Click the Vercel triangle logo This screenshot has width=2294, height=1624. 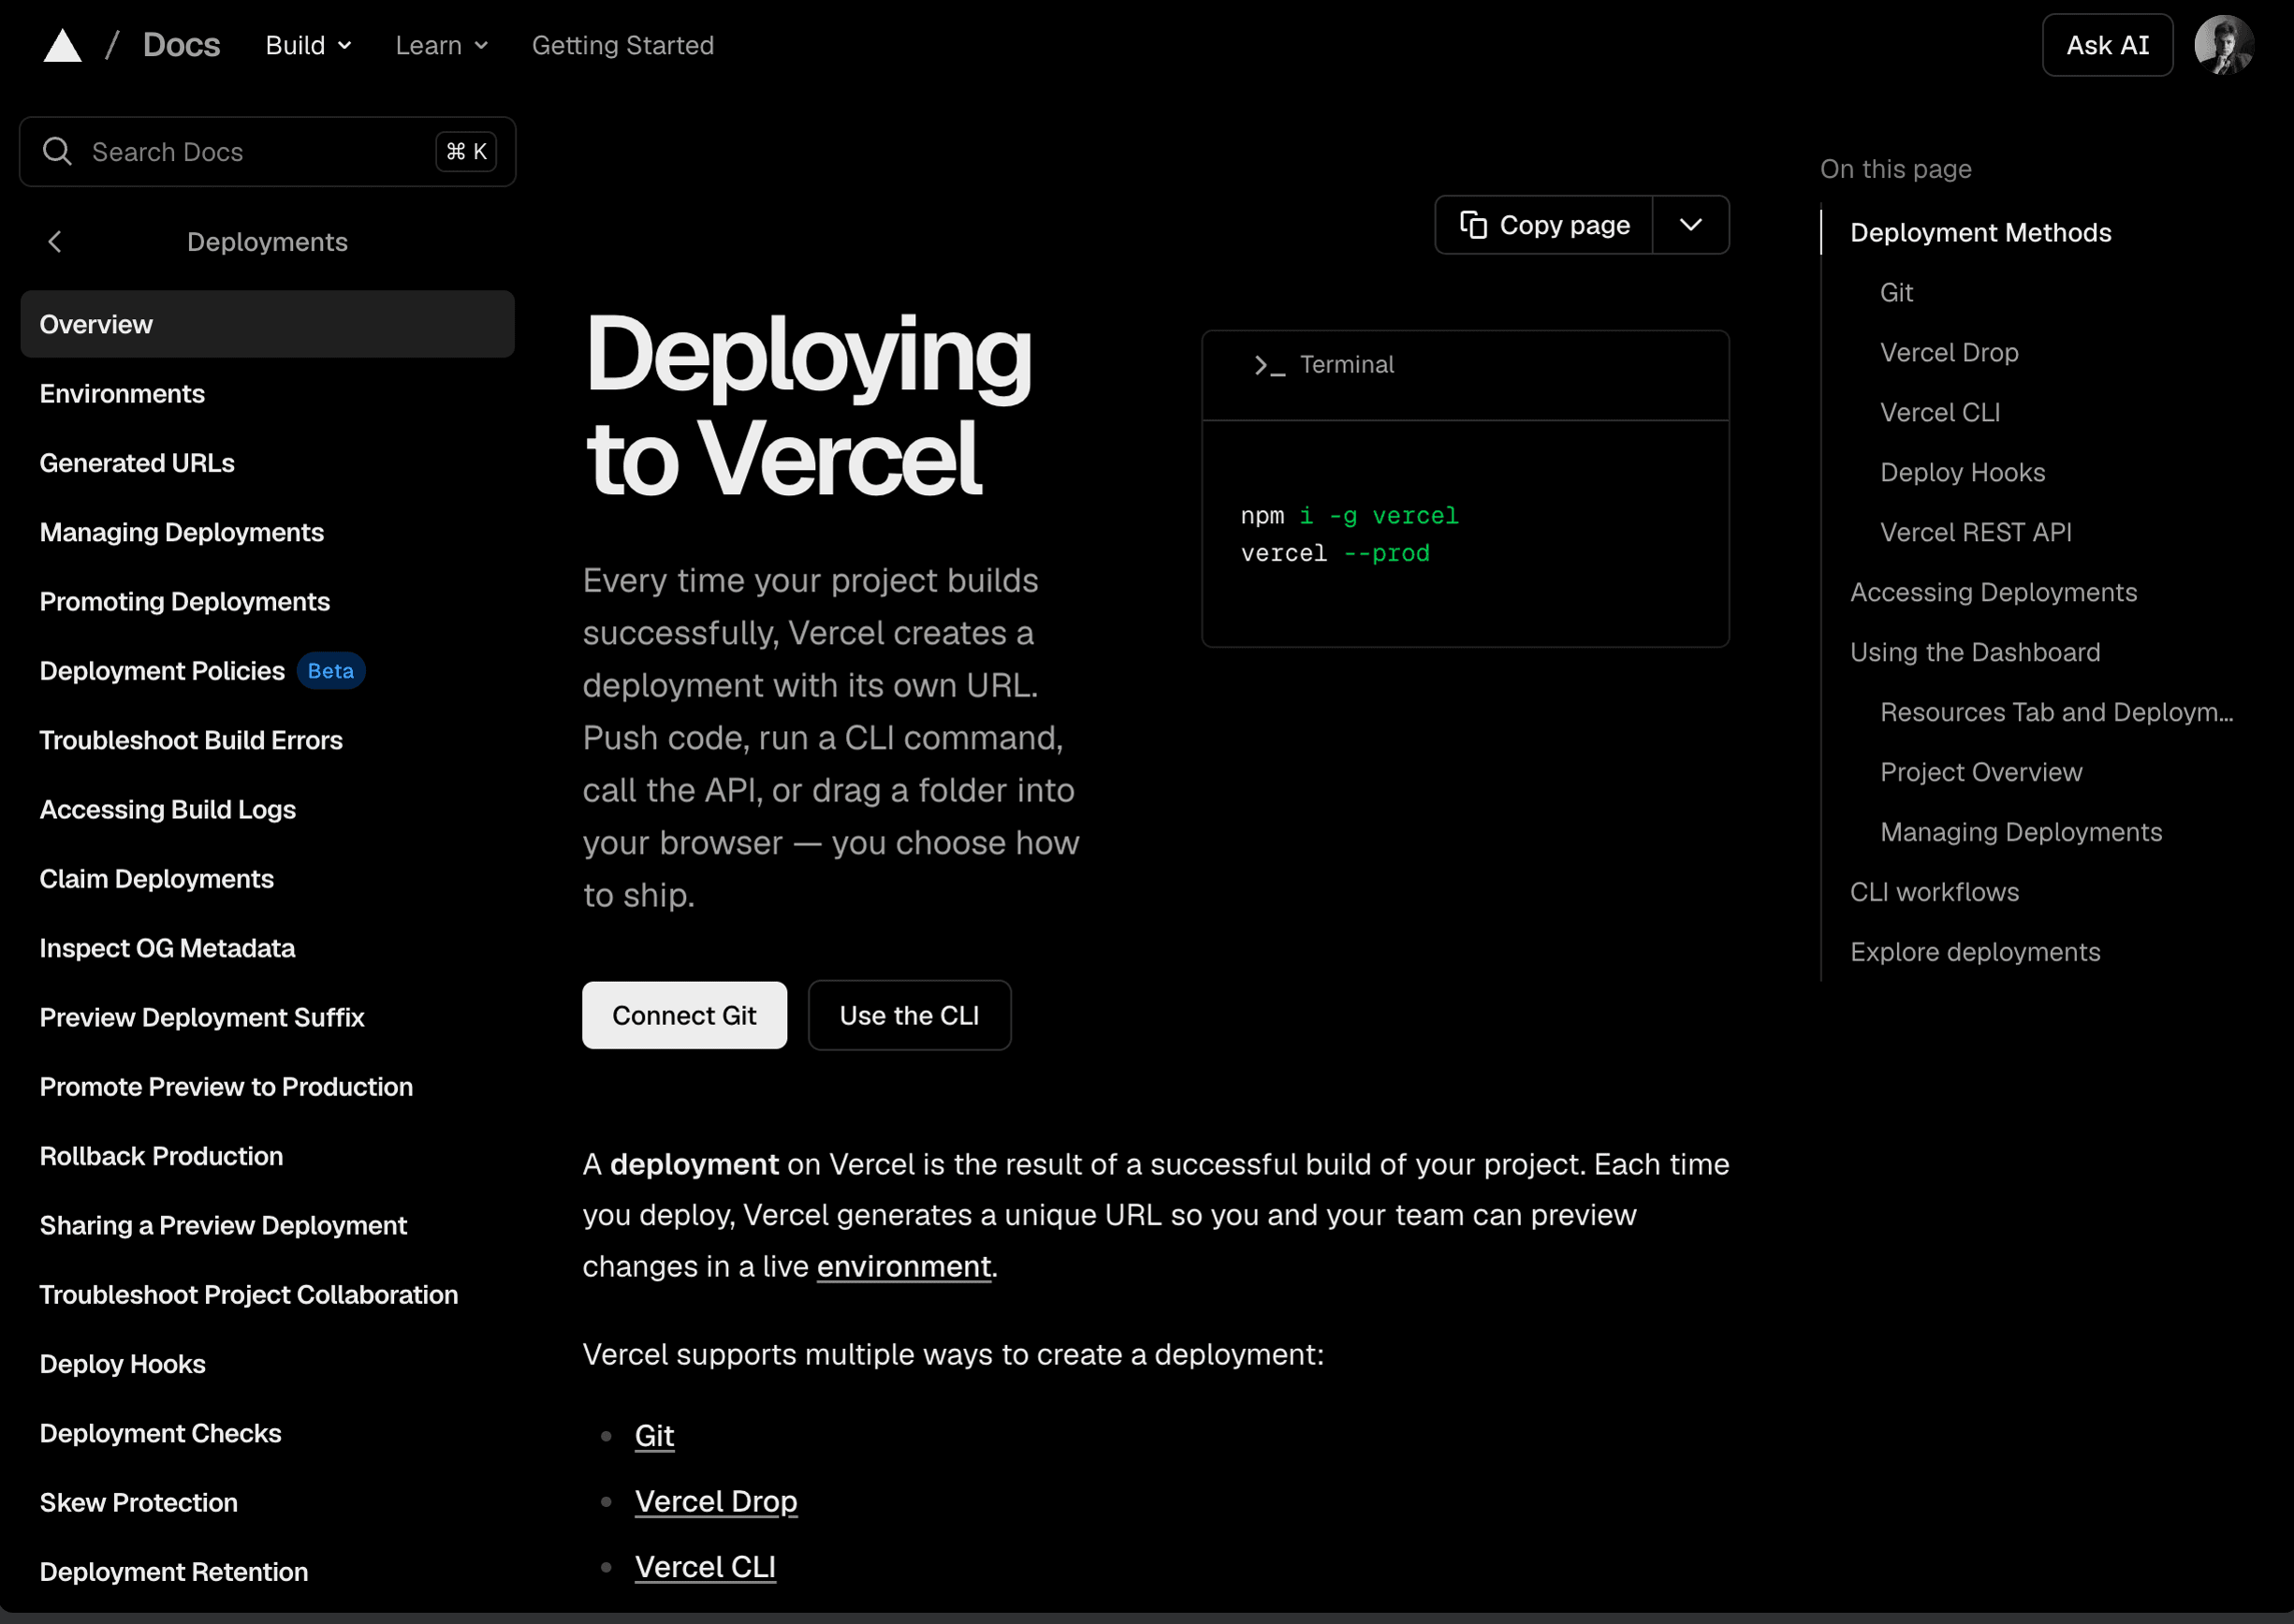(x=62, y=45)
